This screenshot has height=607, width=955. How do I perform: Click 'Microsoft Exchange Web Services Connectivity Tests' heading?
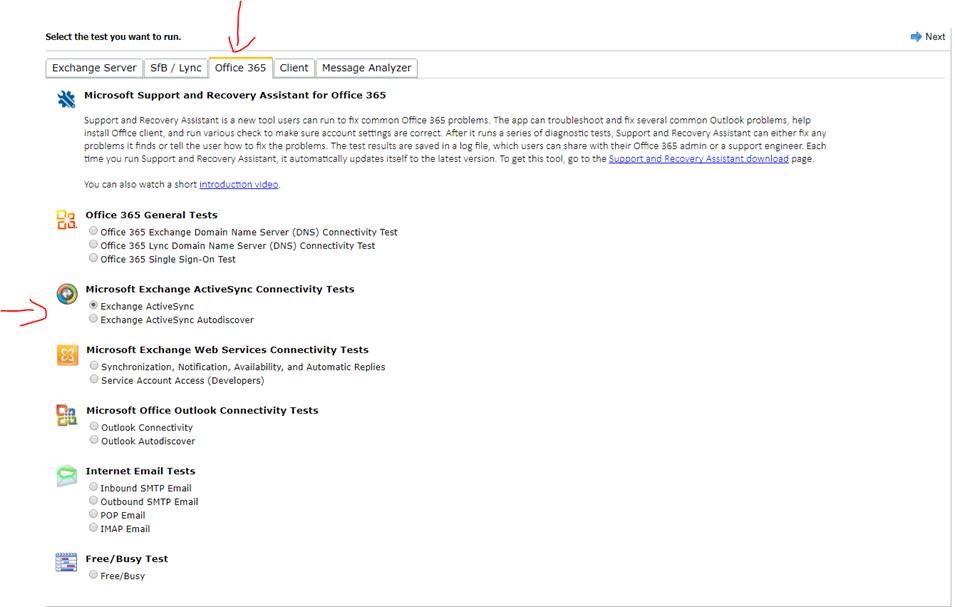click(x=227, y=350)
